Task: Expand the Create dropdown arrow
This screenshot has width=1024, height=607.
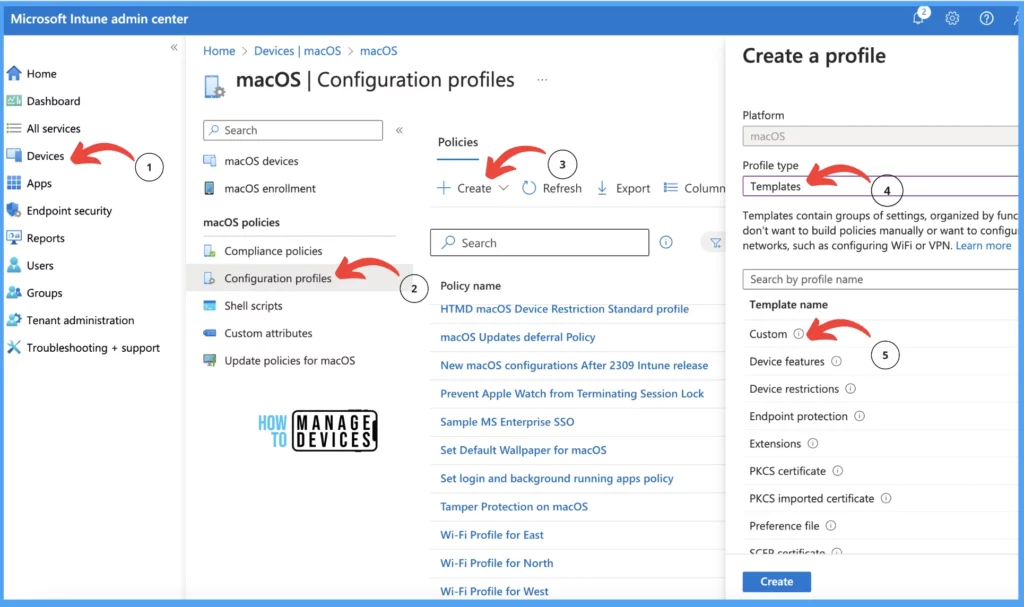Action: [504, 188]
